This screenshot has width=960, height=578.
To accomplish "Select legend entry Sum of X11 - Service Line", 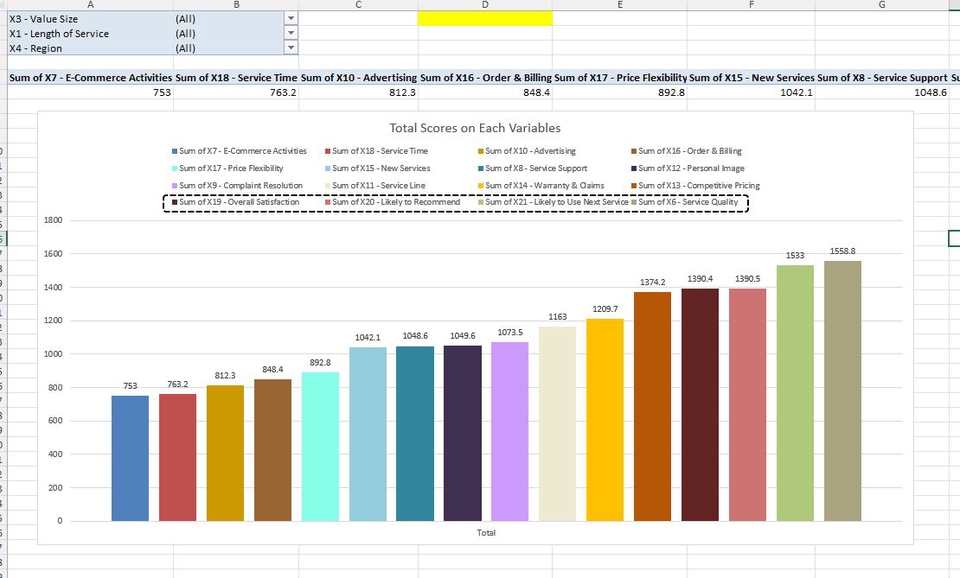I will 375,185.
